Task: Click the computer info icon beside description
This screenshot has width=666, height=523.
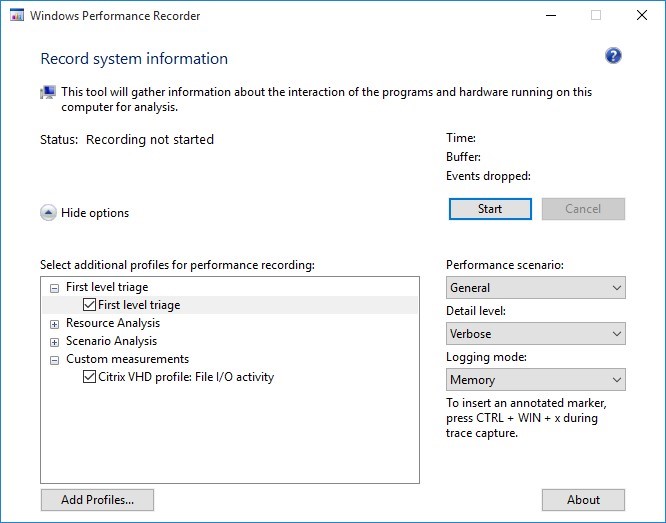Action: [x=48, y=92]
